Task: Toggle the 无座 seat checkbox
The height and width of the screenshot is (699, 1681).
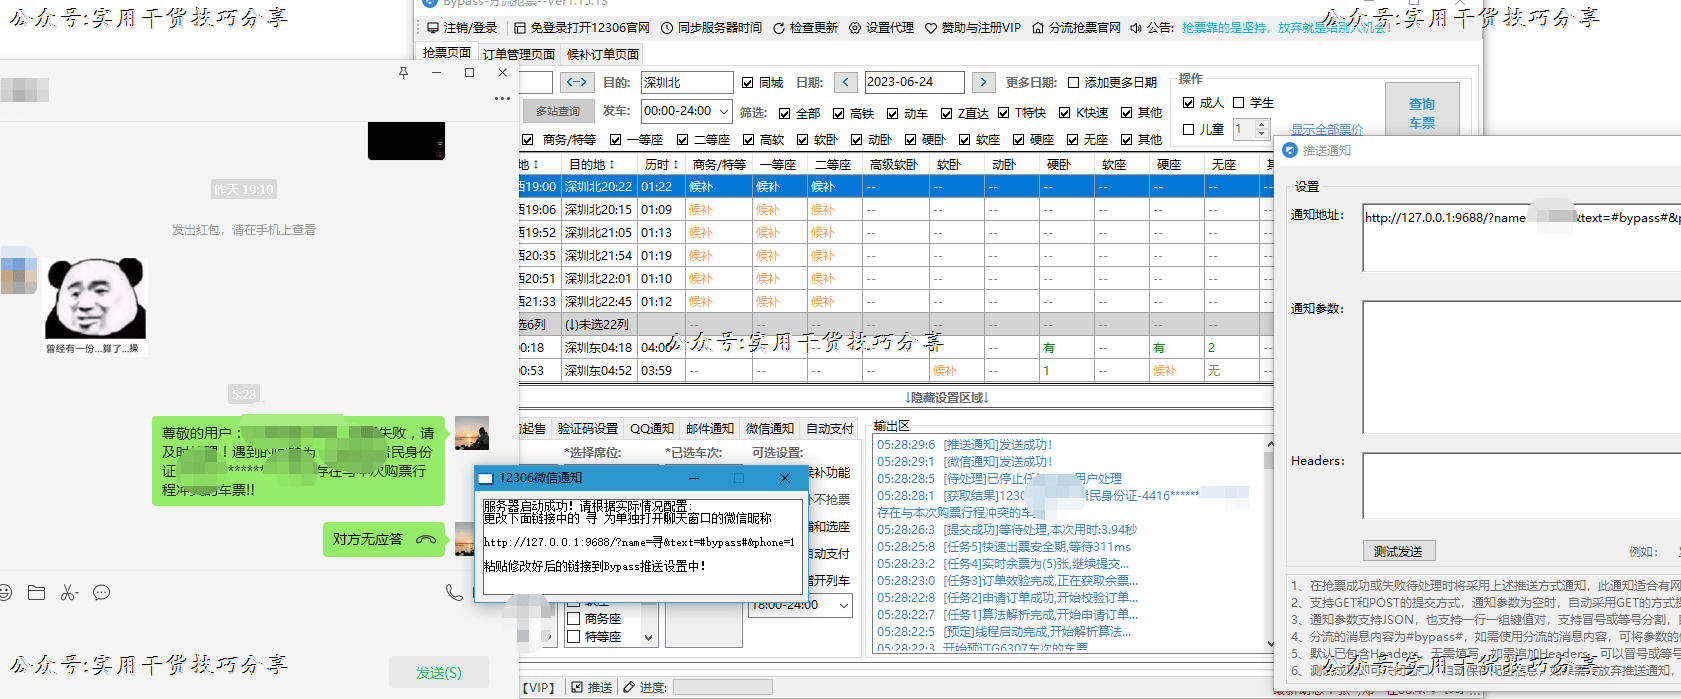Action: coord(1072,140)
